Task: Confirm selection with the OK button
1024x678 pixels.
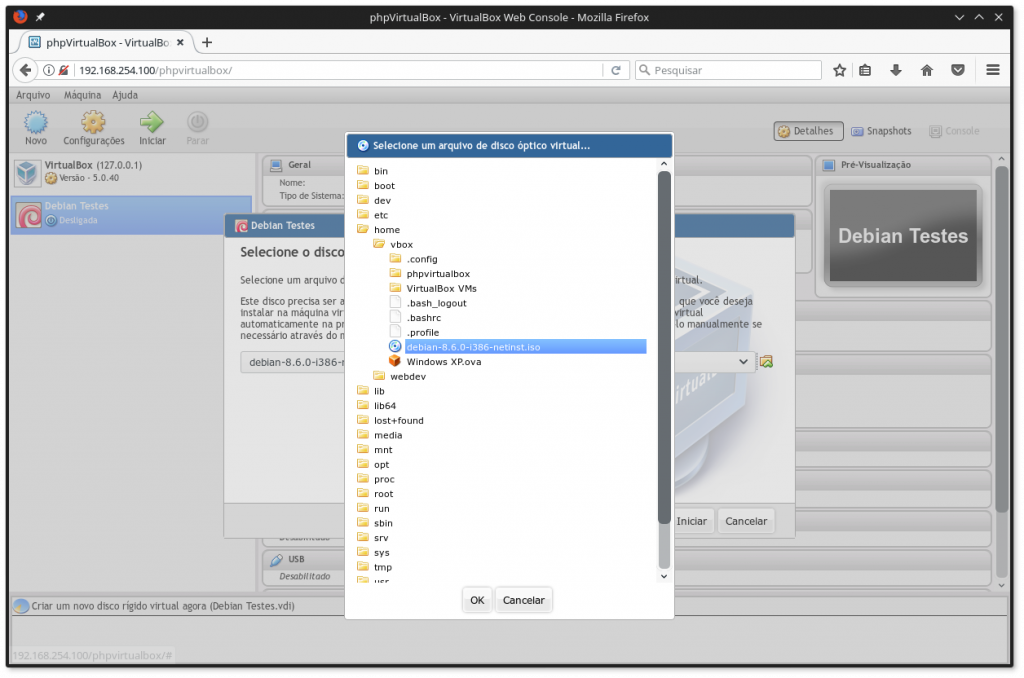Action: coord(477,599)
